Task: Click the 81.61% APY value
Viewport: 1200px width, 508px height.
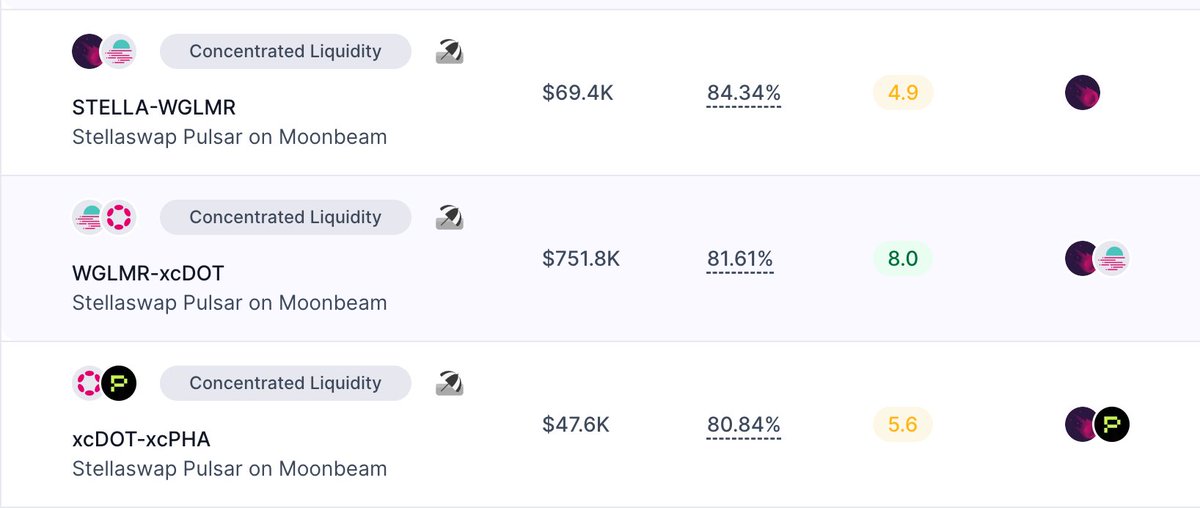Action: click(740, 259)
